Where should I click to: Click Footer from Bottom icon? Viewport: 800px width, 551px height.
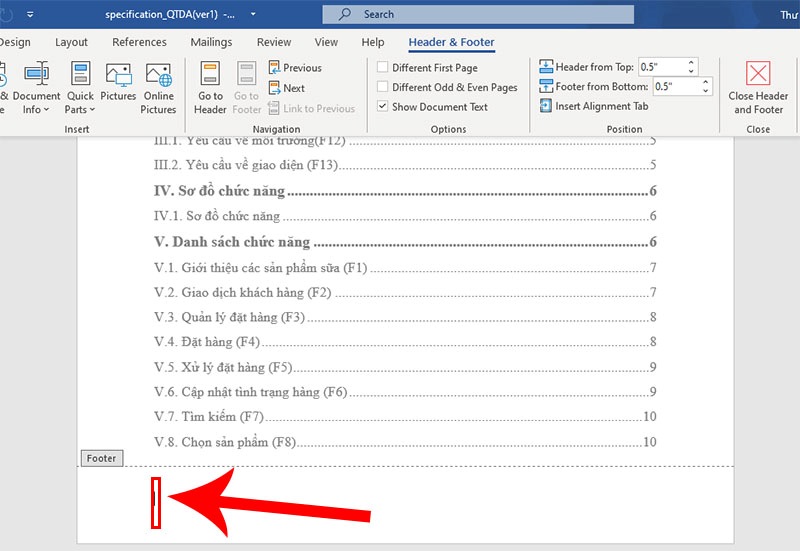coord(546,86)
